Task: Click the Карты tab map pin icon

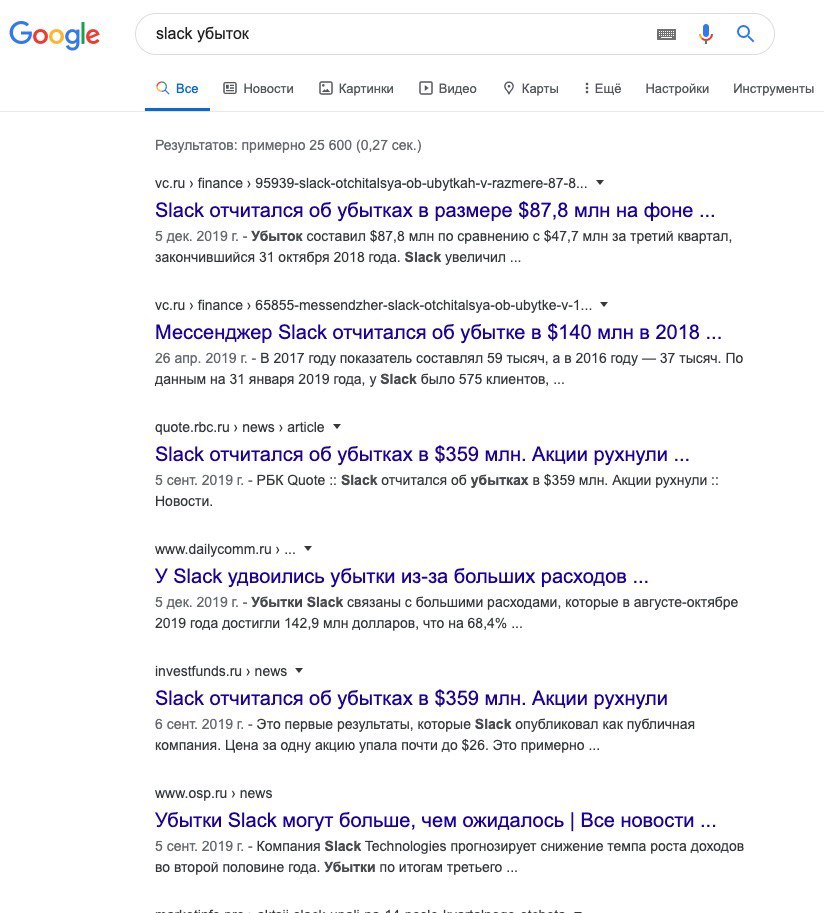Action: (x=509, y=89)
